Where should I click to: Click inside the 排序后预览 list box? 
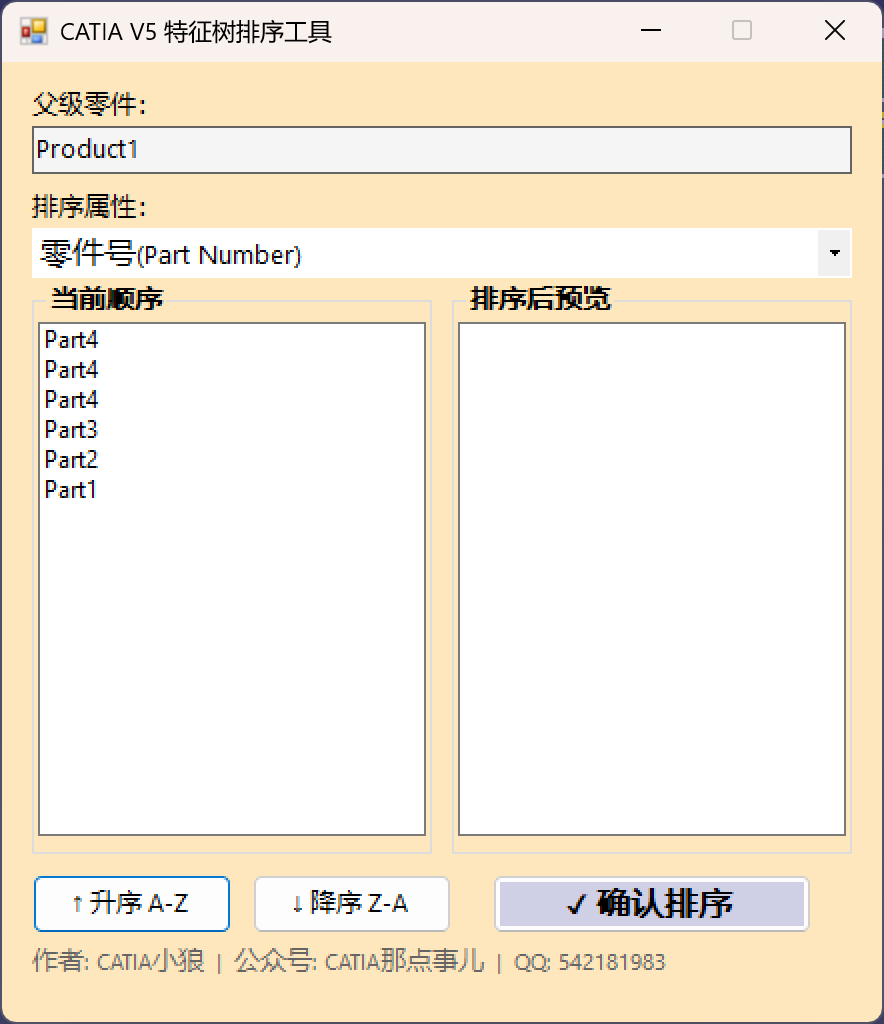tap(652, 579)
